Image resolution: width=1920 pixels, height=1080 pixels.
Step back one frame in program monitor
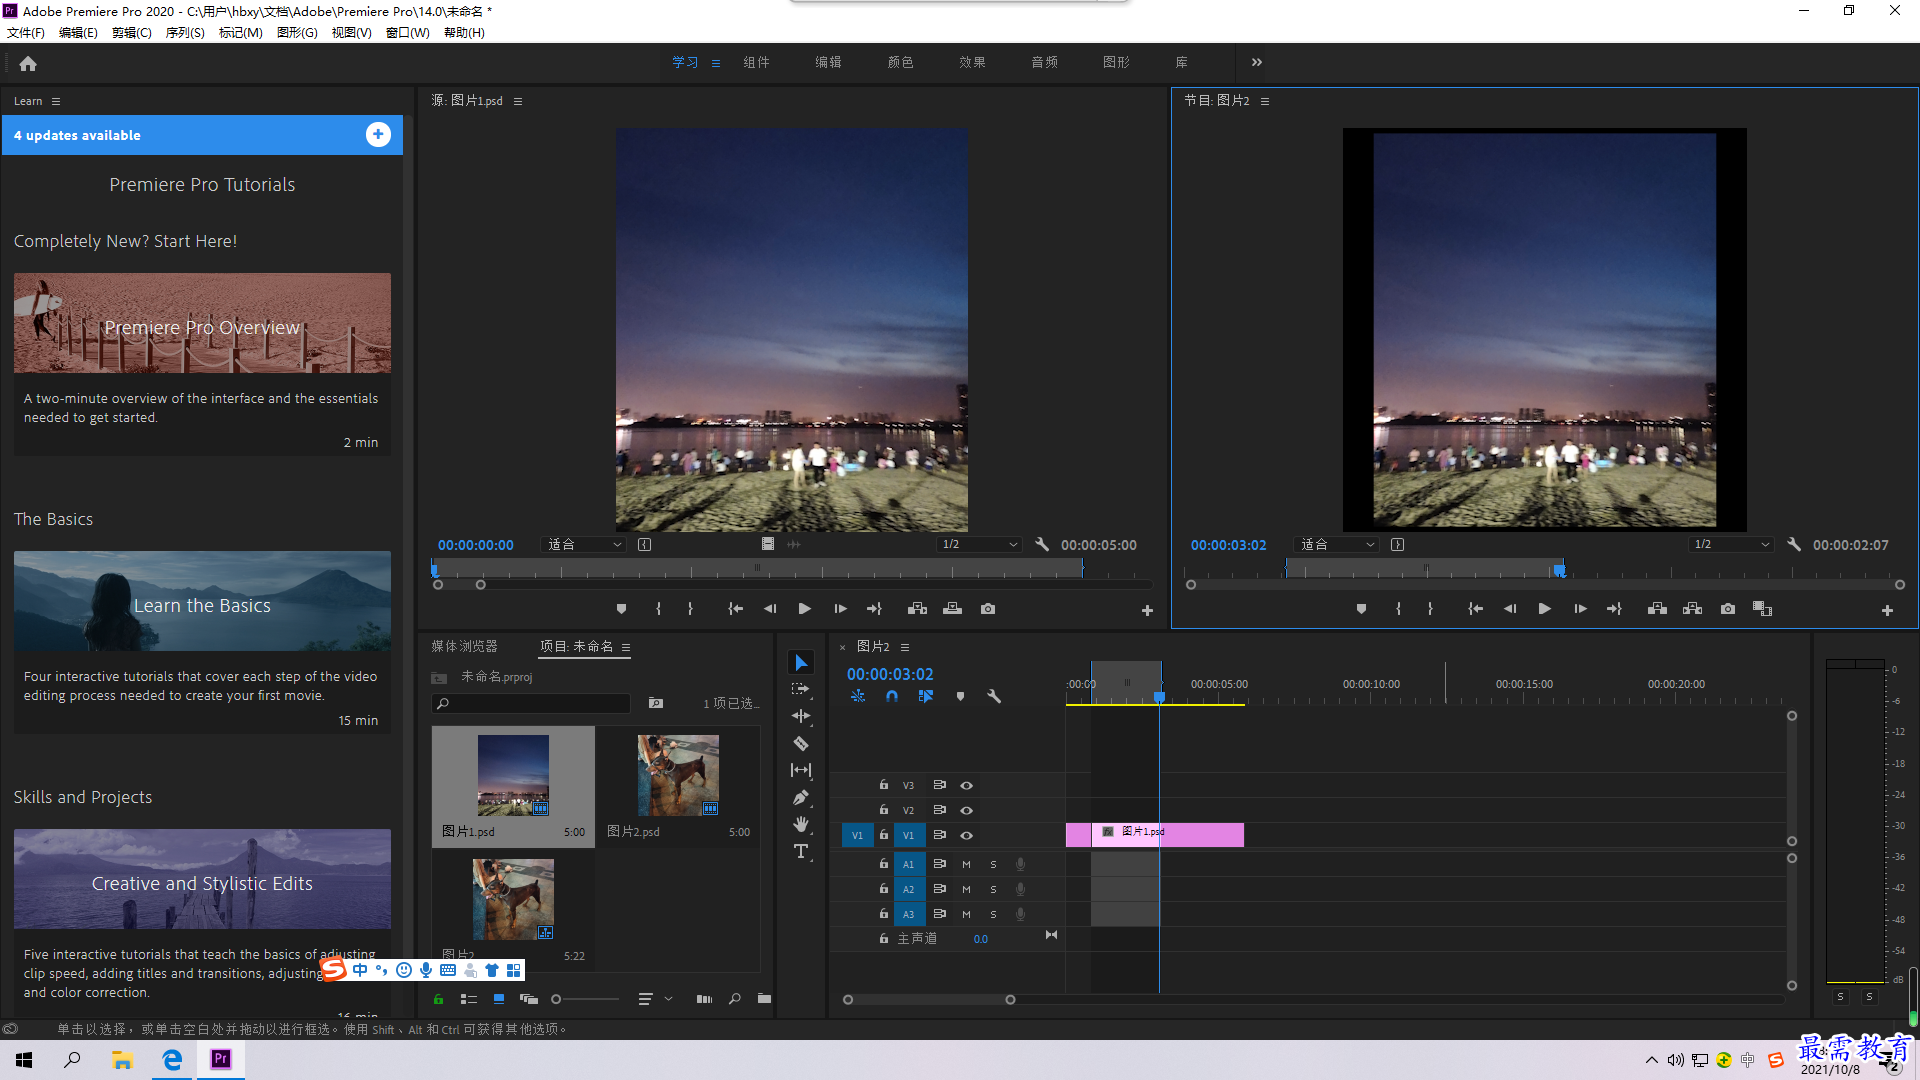click(1510, 609)
